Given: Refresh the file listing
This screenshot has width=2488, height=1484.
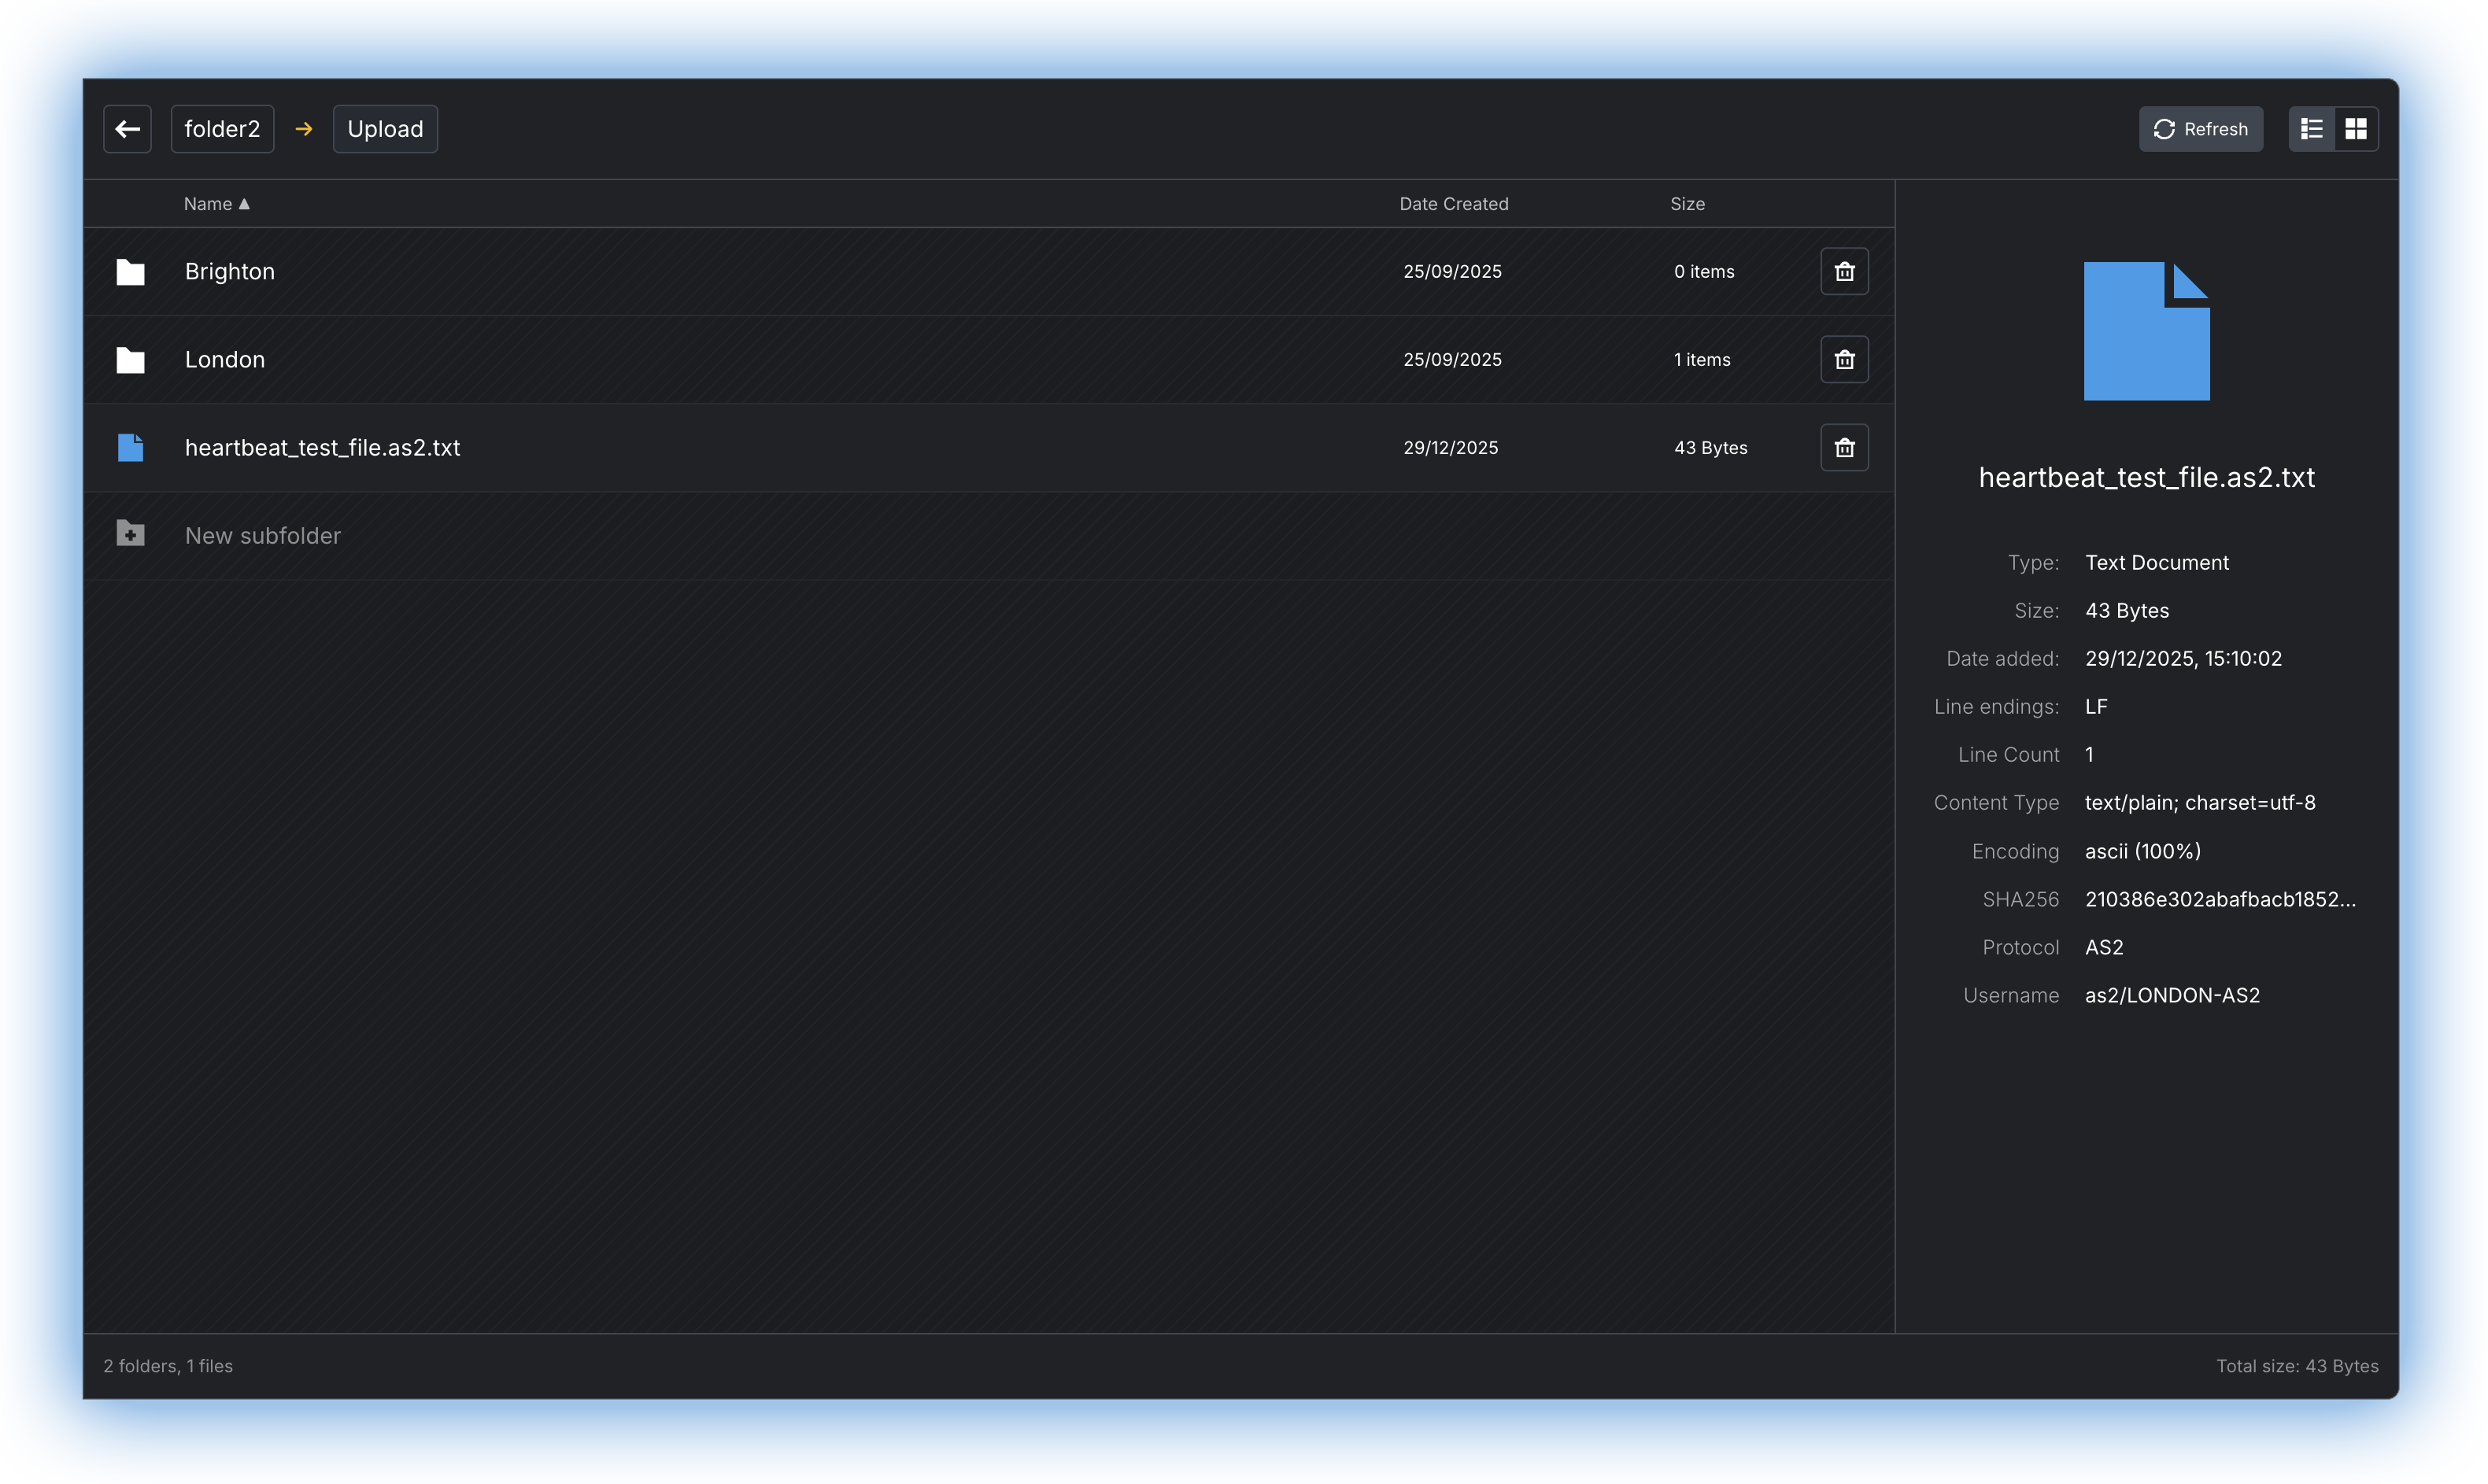Looking at the screenshot, I should pyautogui.click(x=2200, y=129).
